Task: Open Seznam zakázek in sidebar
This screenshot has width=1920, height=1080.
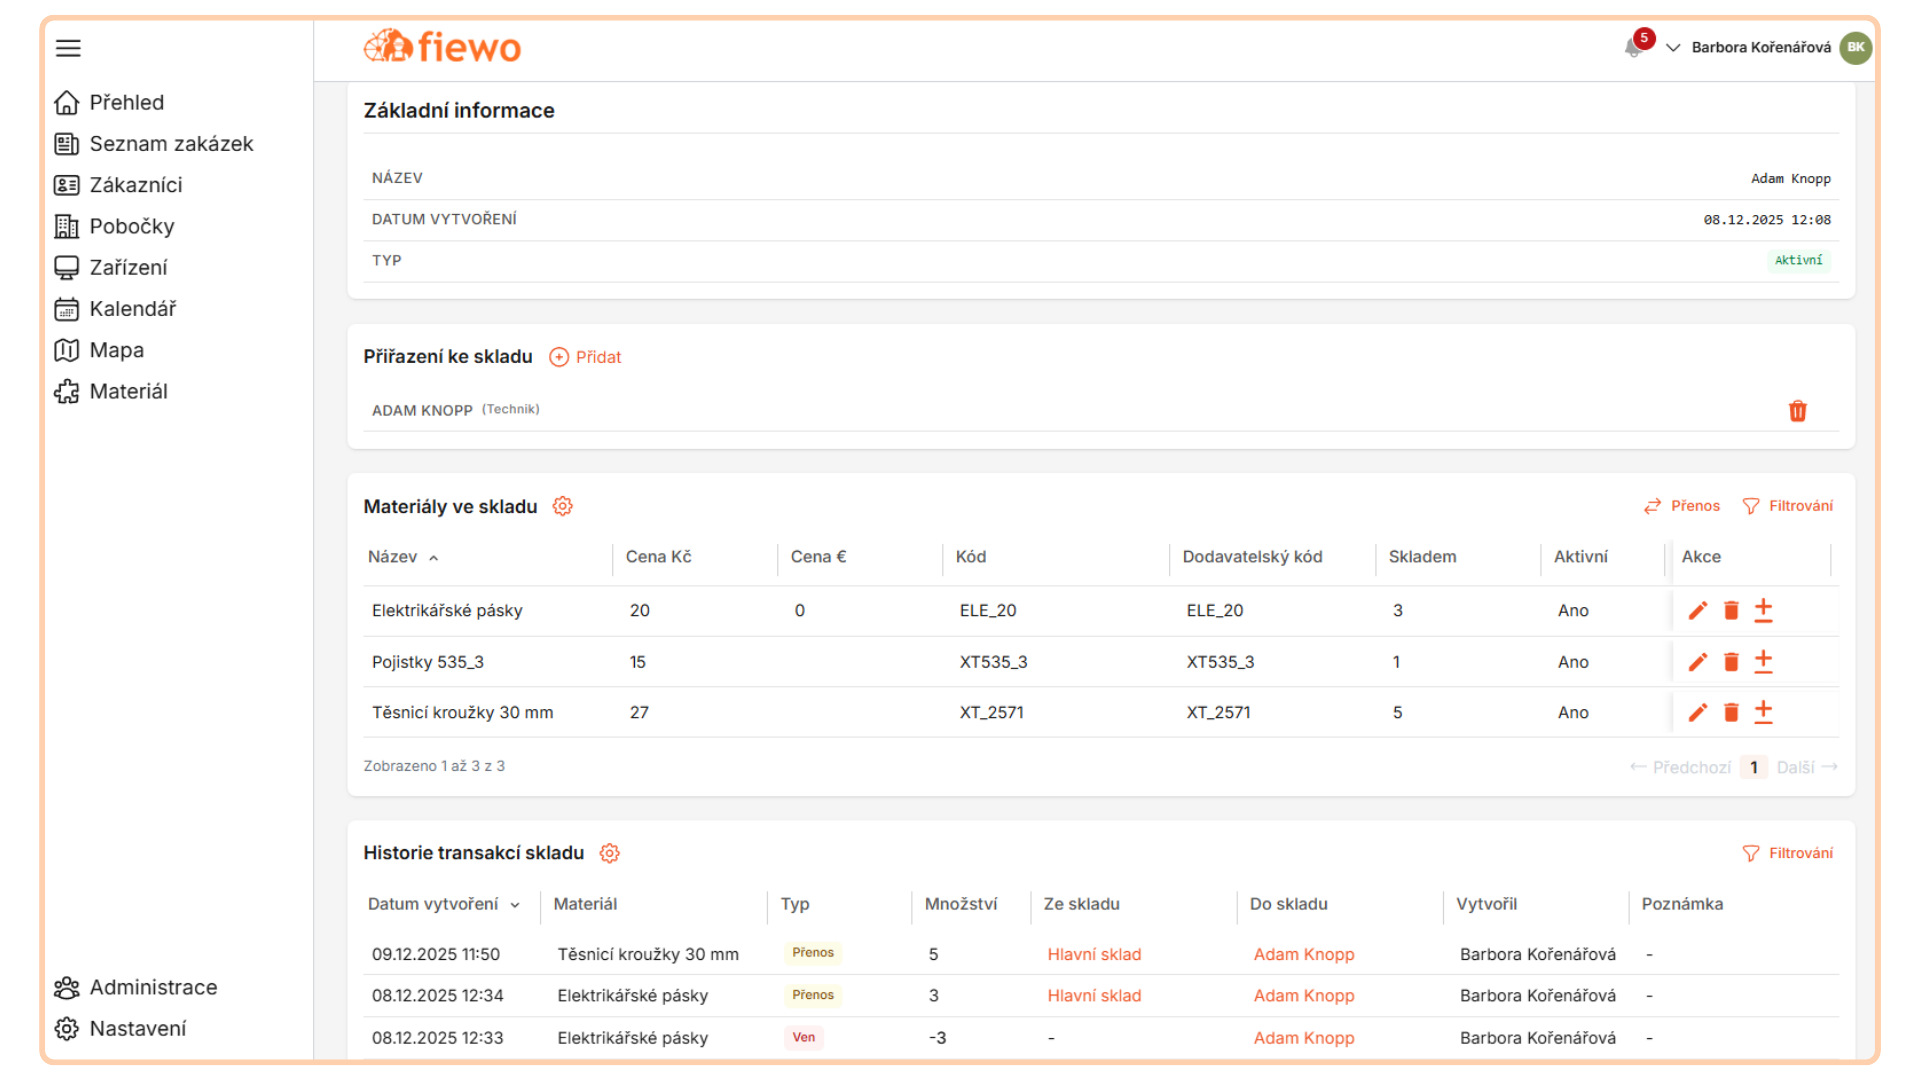Action: [171, 144]
